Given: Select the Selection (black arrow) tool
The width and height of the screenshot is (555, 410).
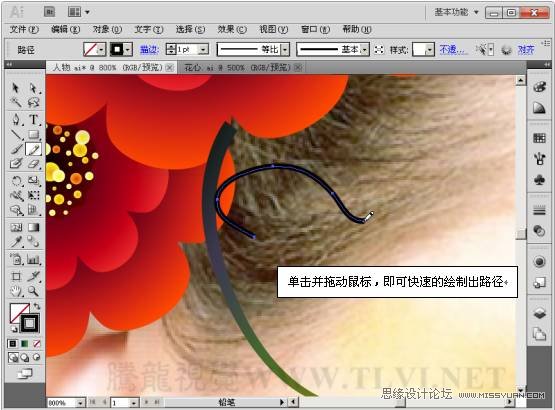Looking at the screenshot, I should click(x=16, y=88).
